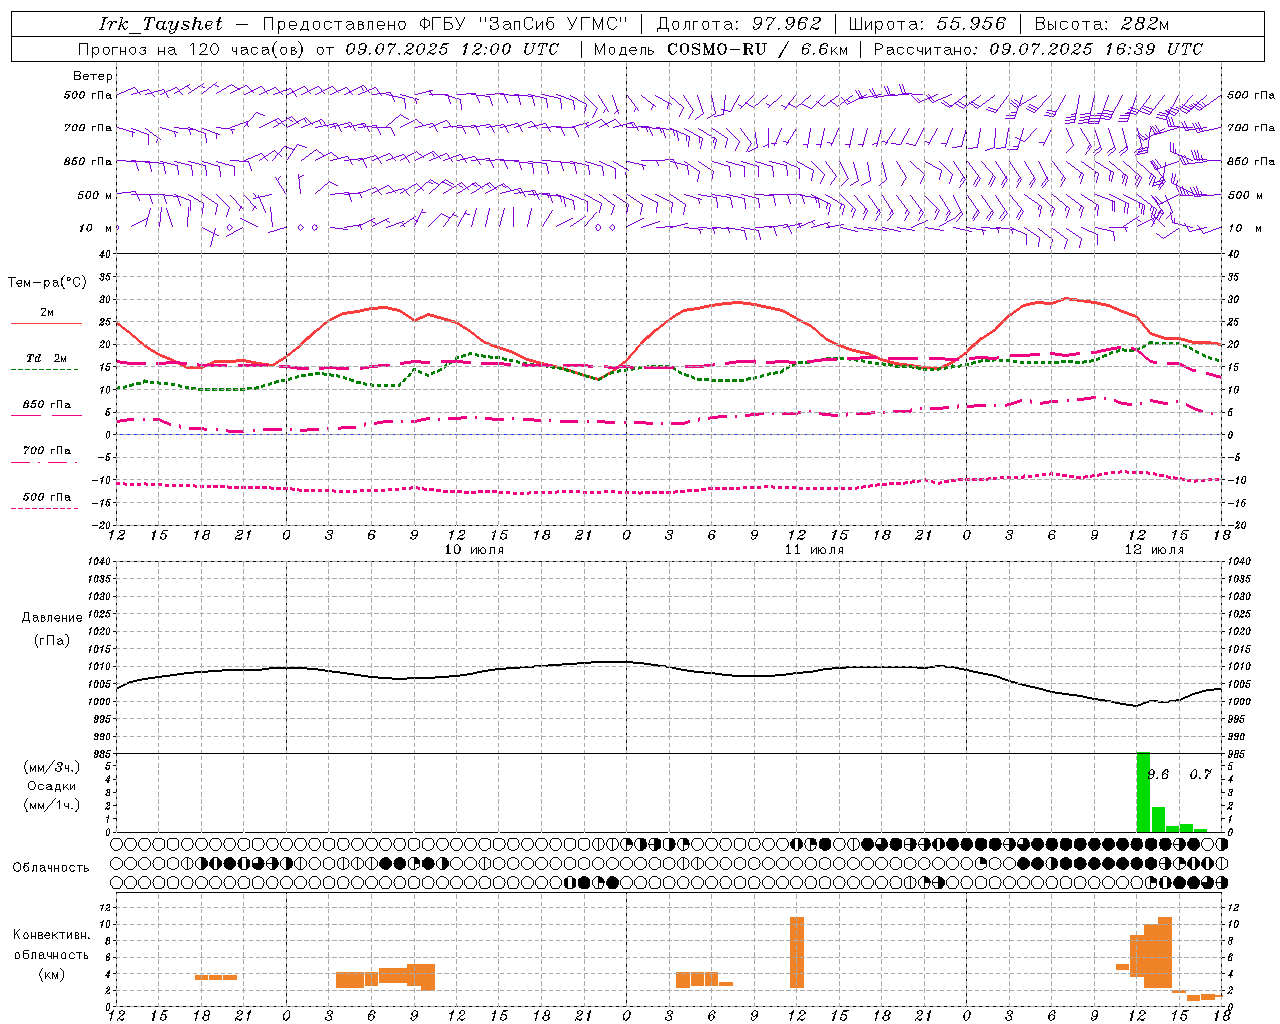
Task: Click the tall orange convective bar on 11 июля
Action: coord(797,953)
